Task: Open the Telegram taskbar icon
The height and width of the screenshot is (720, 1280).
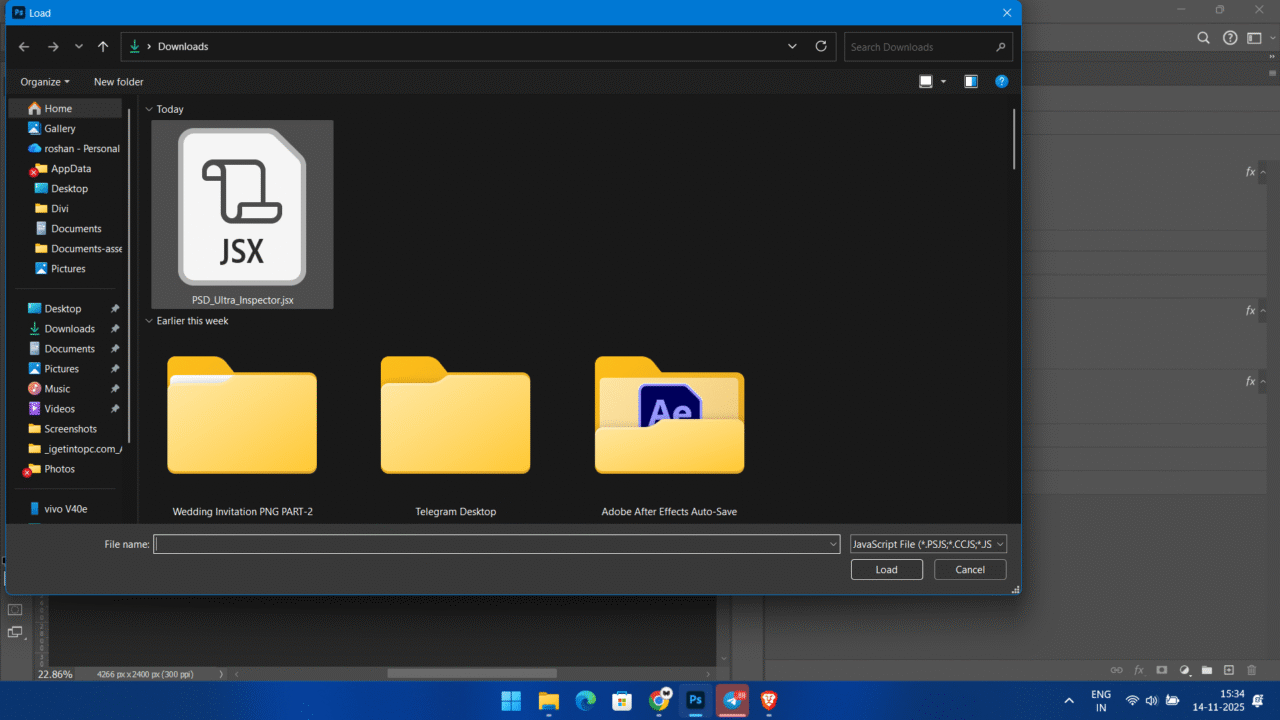Action: click(x=732, y=700)
